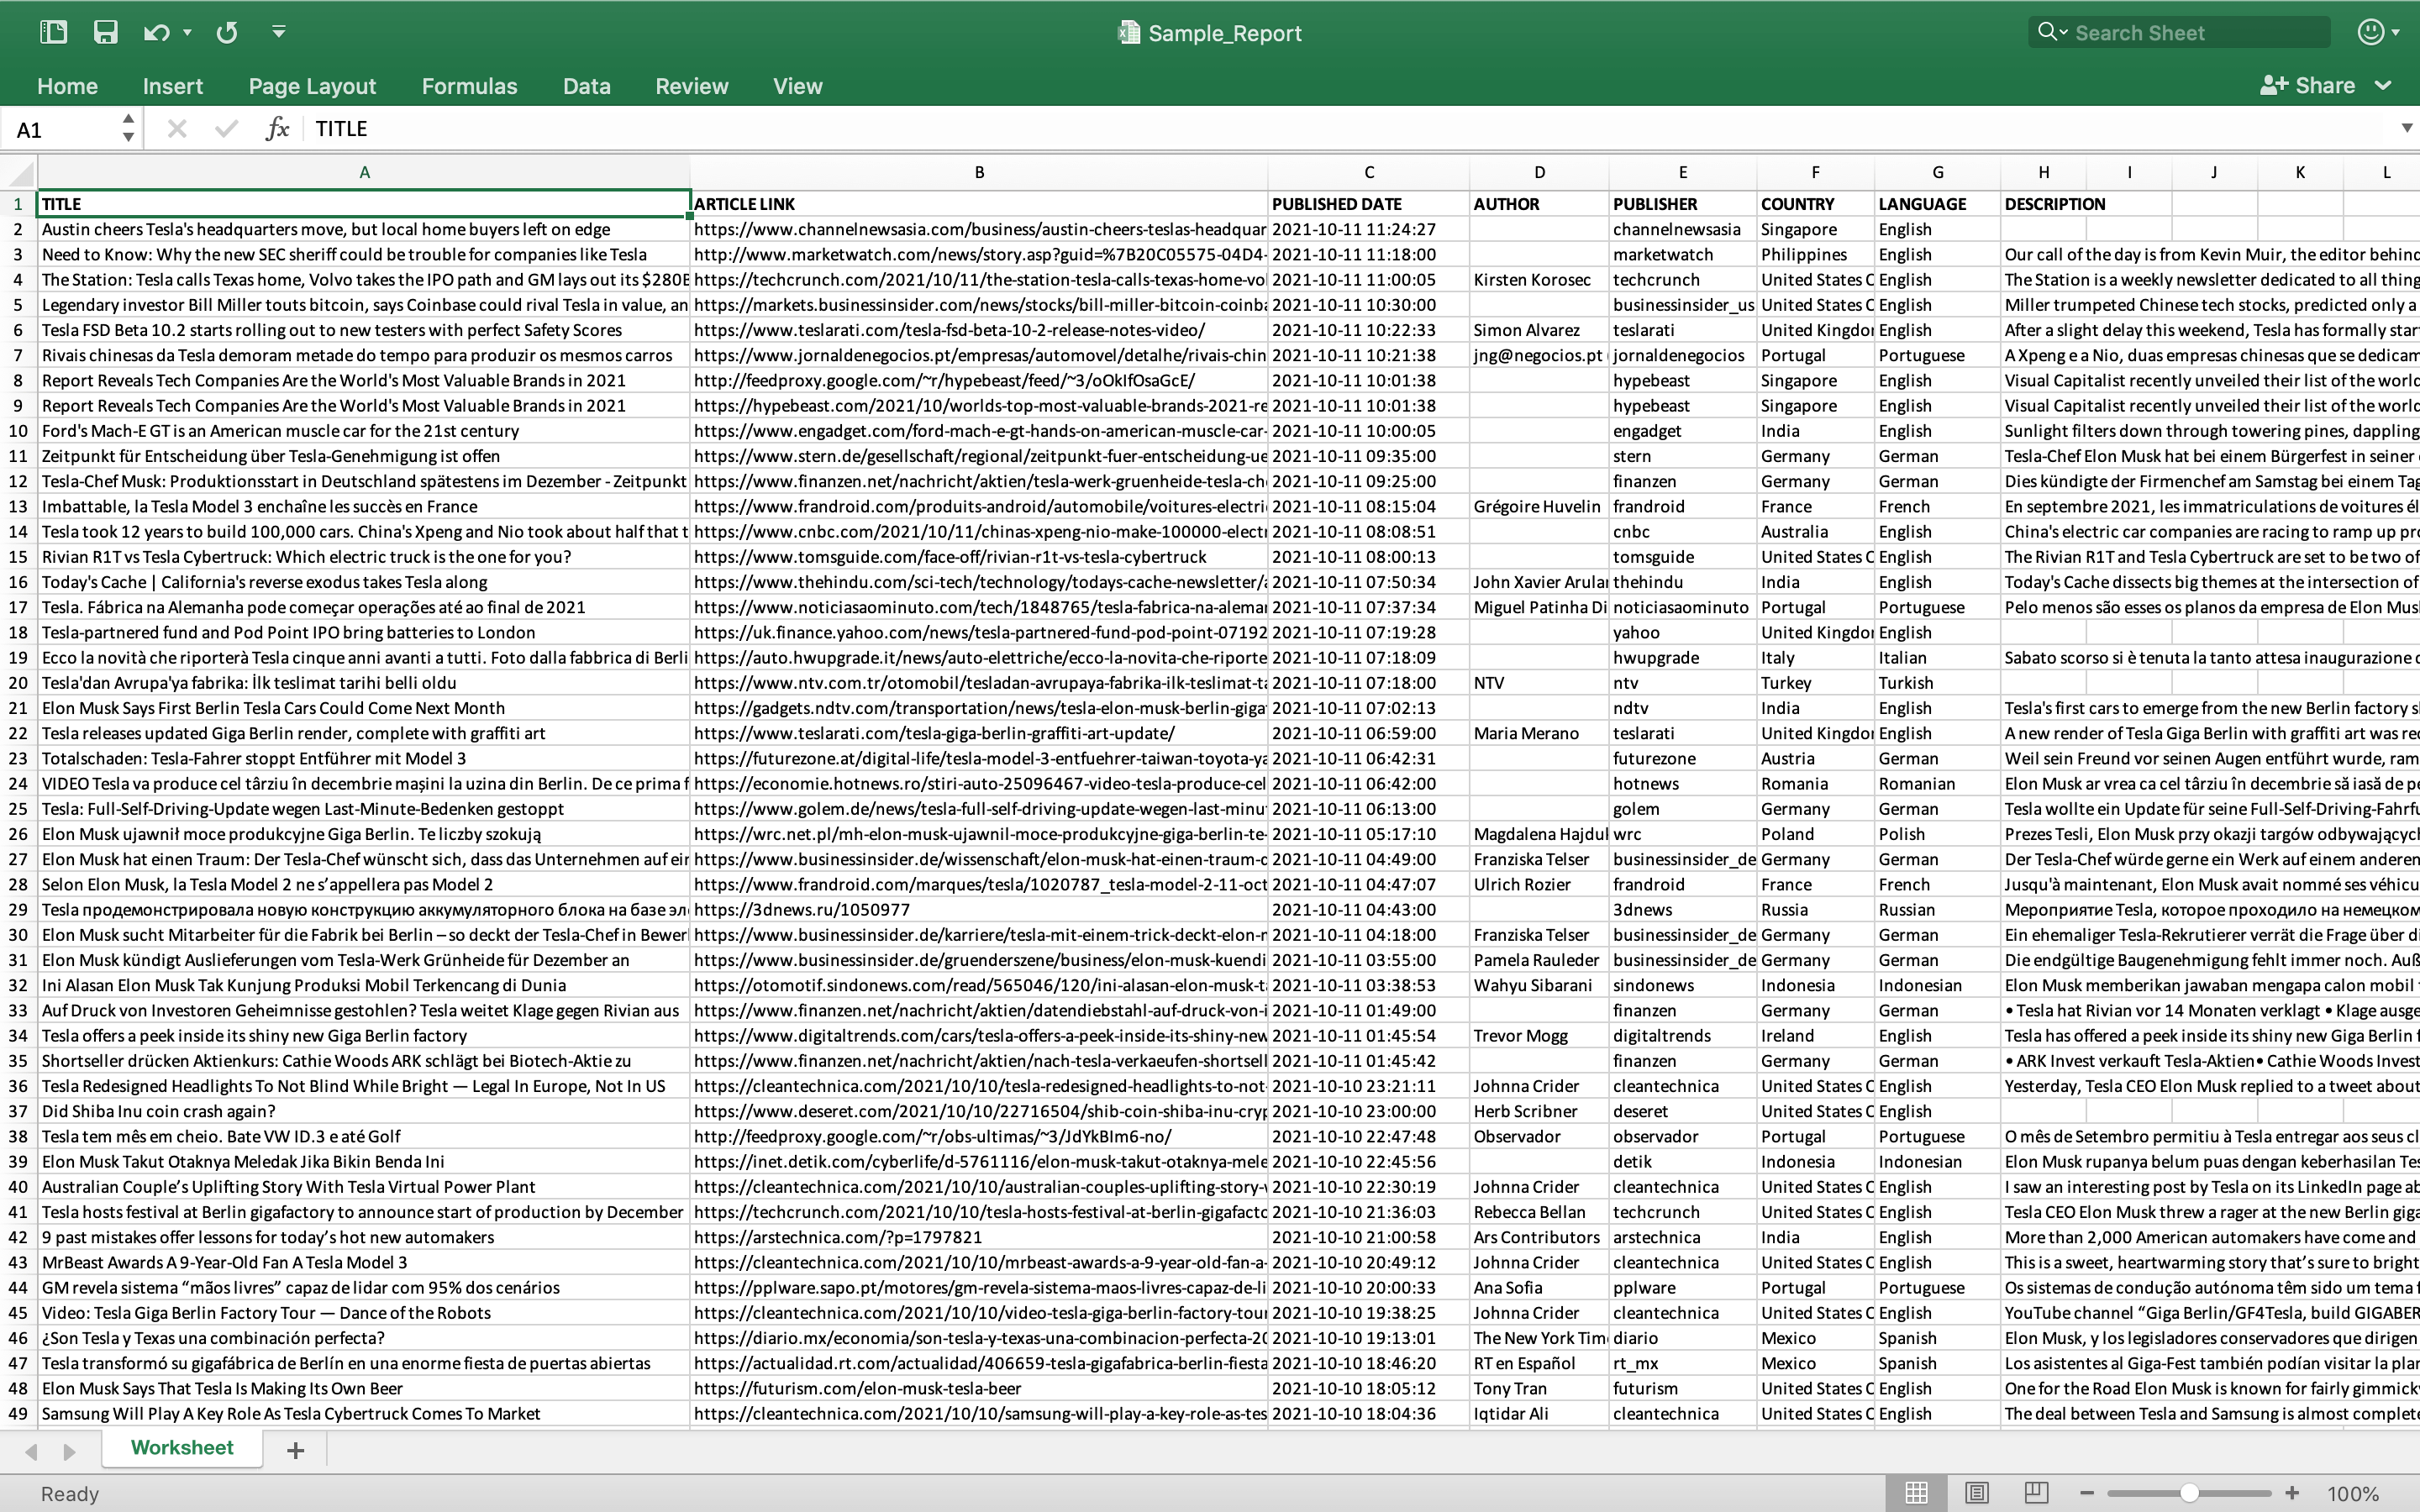
Task: Open the Review ribbon tab
Action: click(x=691, y=86)
